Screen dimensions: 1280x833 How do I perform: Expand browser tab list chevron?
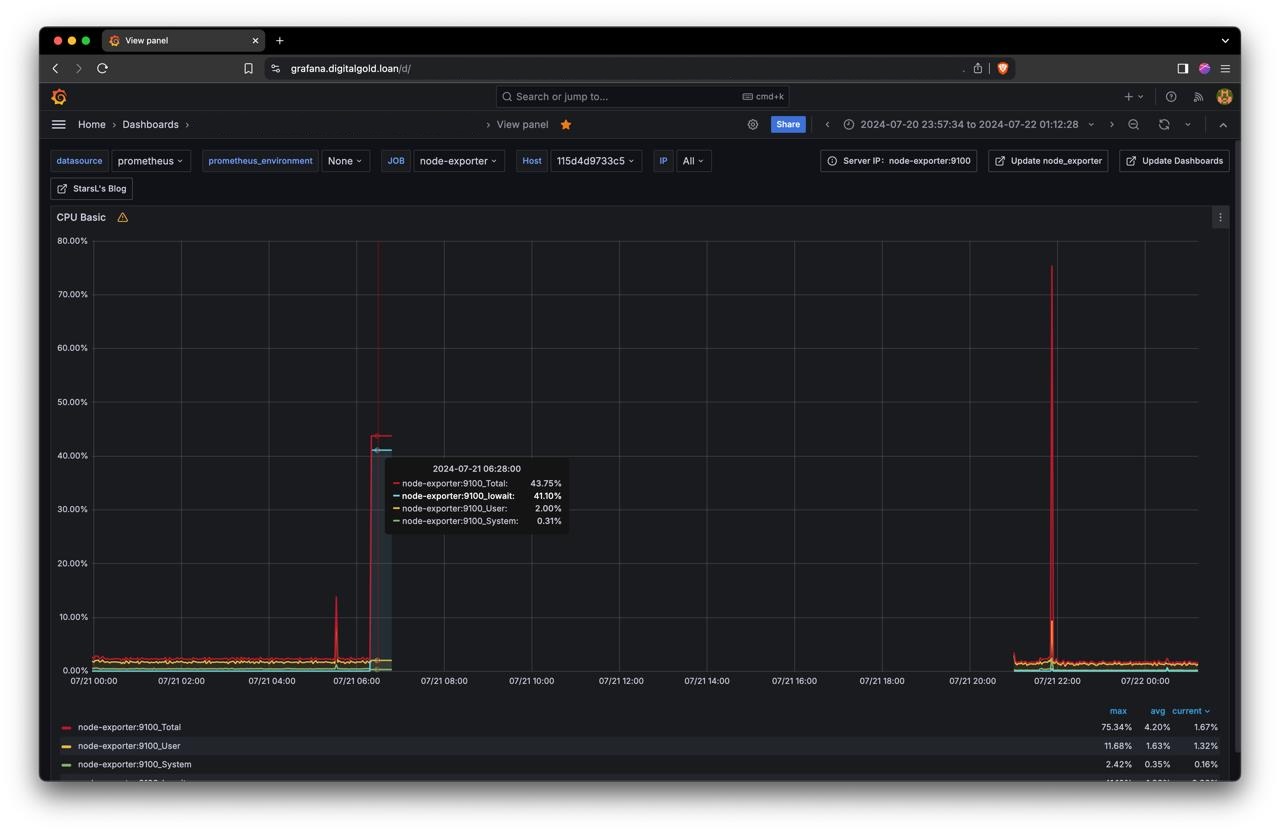1225,40
